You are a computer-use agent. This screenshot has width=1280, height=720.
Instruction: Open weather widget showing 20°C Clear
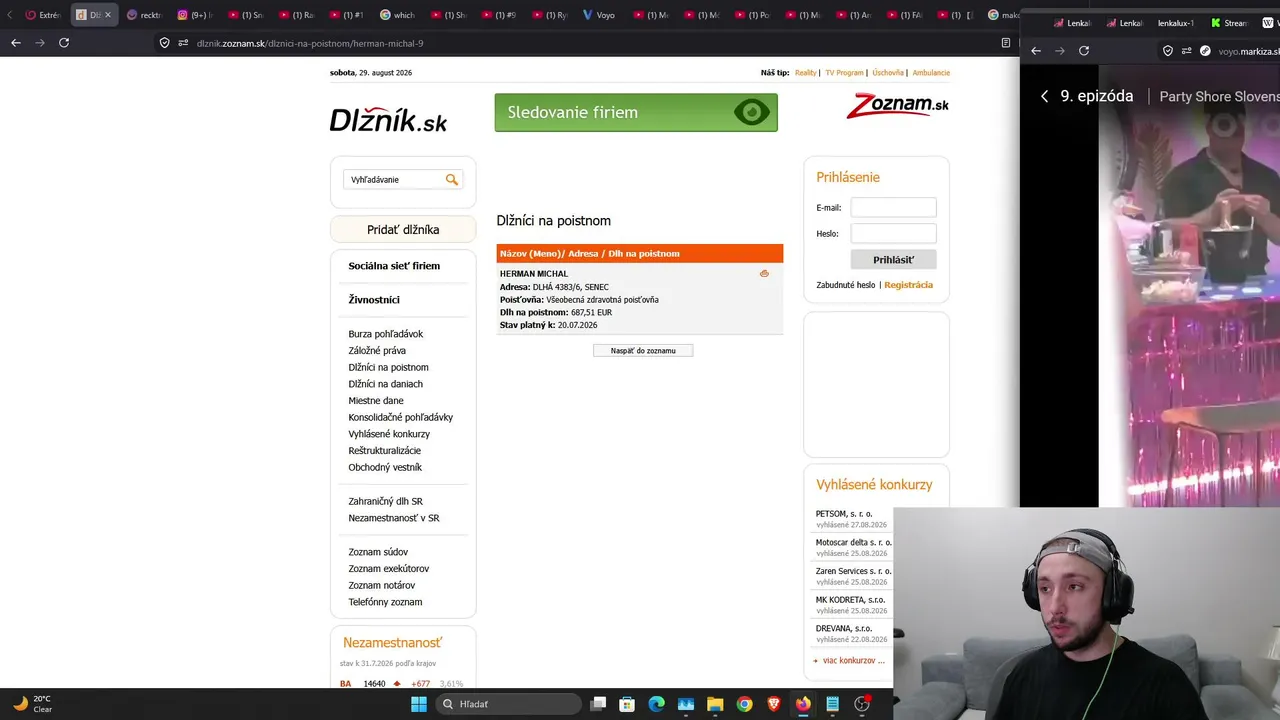(32, 704)
